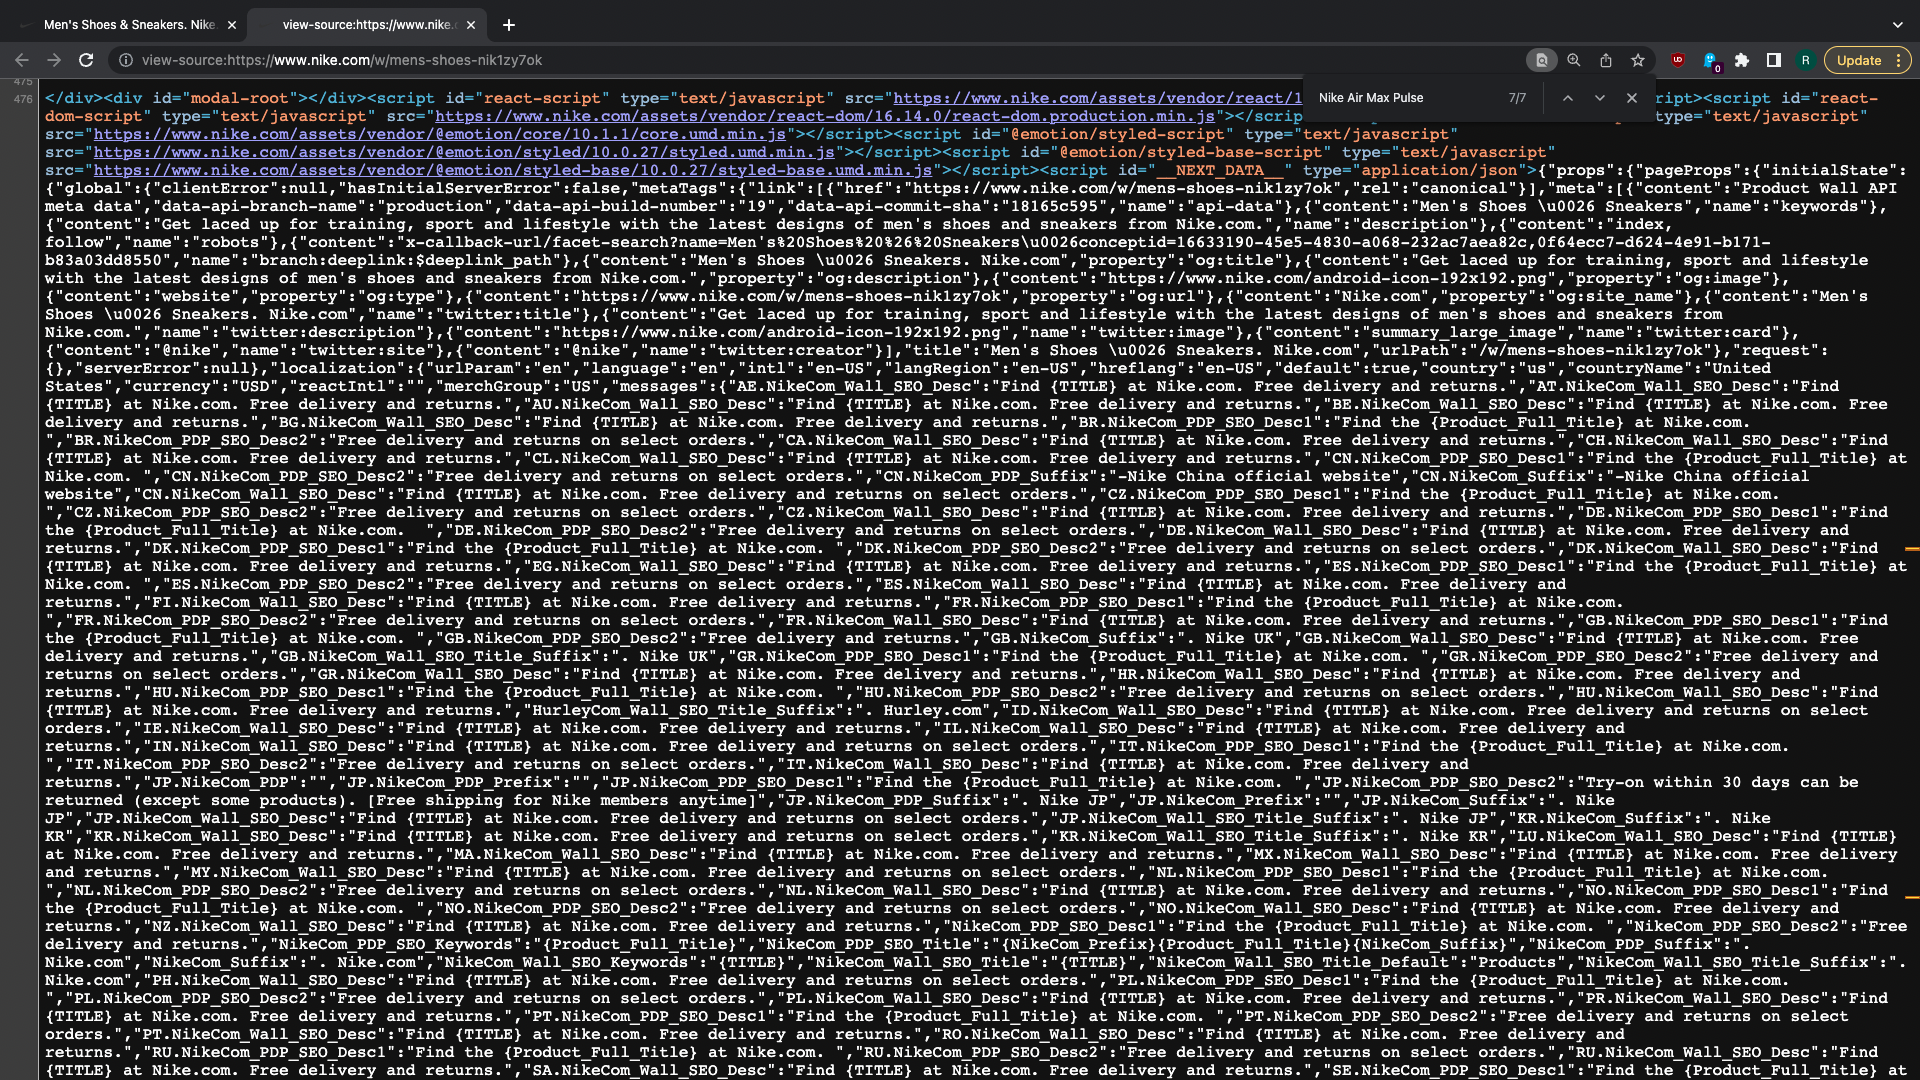The image size is (1920, 1080).
Task: Go forward to the next page
Action: pos(54,60)
